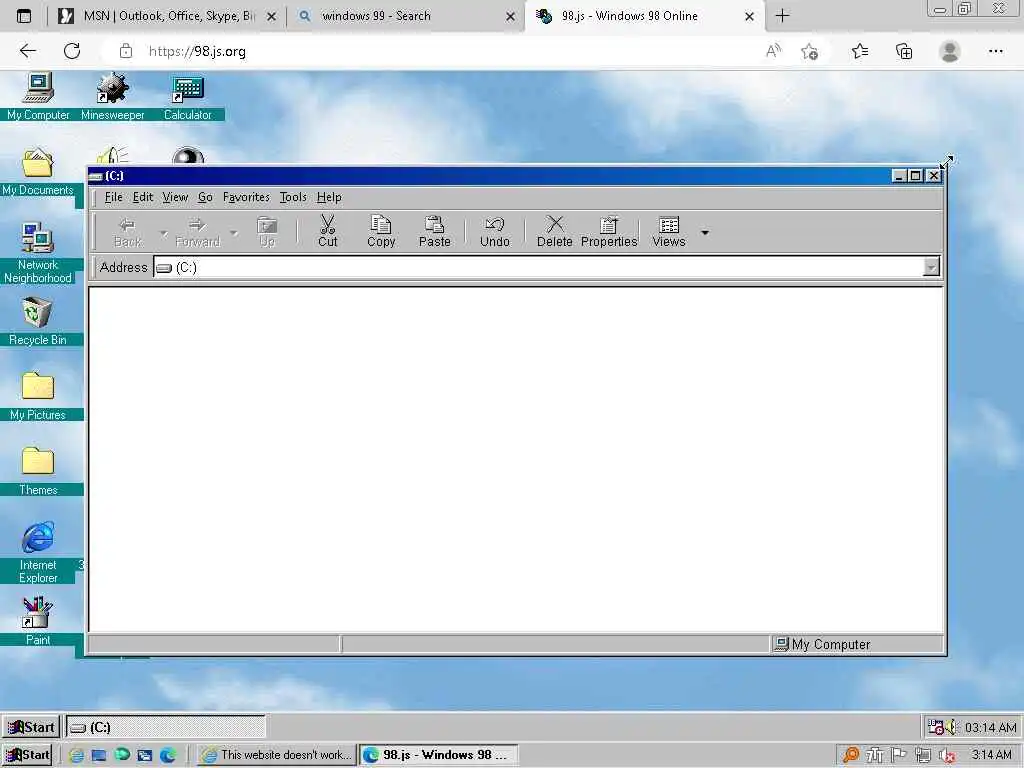This screenshot has width=1024, height=768.
Task: Expand the Views dropdown arrow
Action: [x=705, y=232]
